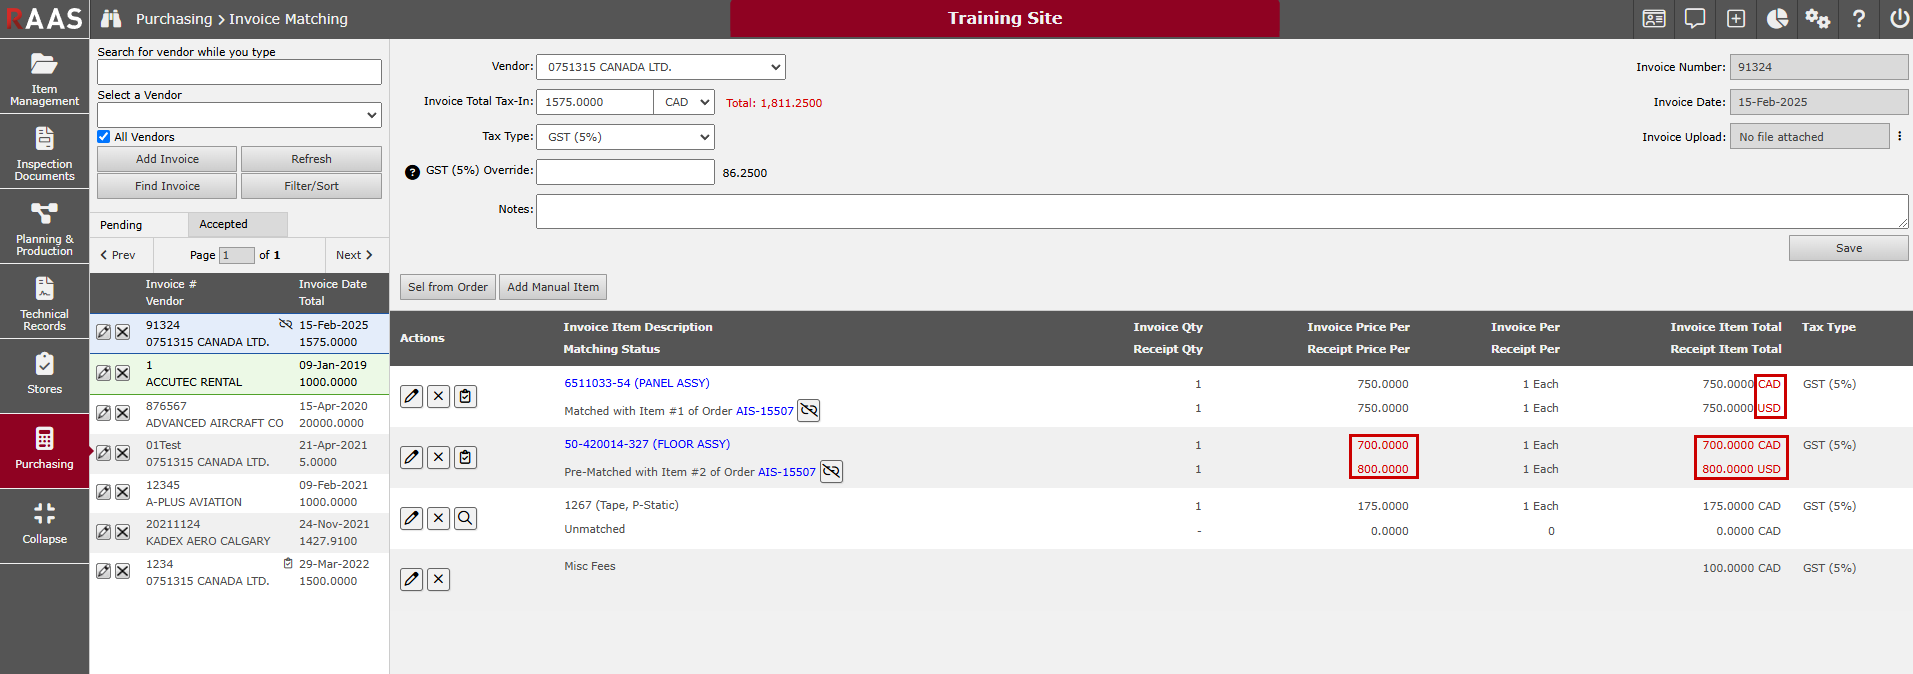
Task: Switch to the Accepted tab
Action: tap(223, 225)
